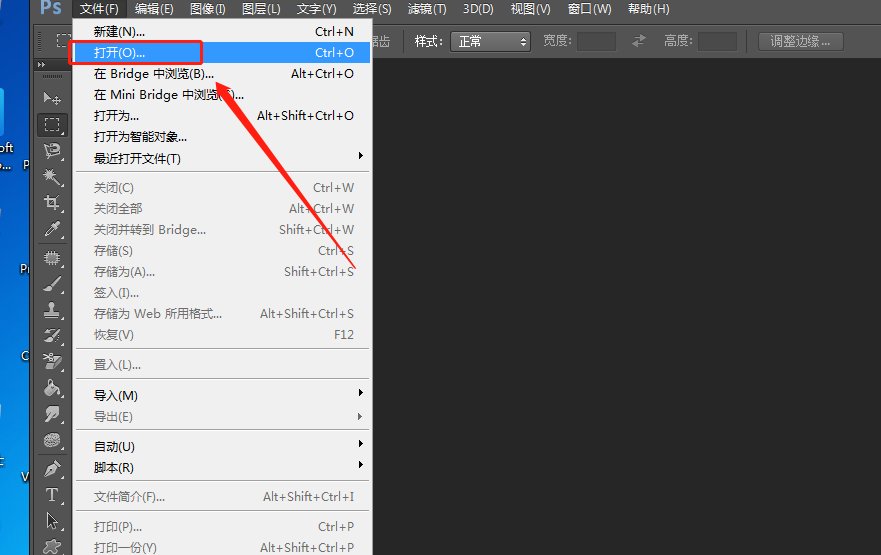Select the Magic Wand tool
Image resolution: width=881 pixels, height=555 pixels.
click(x=52, y=177)
